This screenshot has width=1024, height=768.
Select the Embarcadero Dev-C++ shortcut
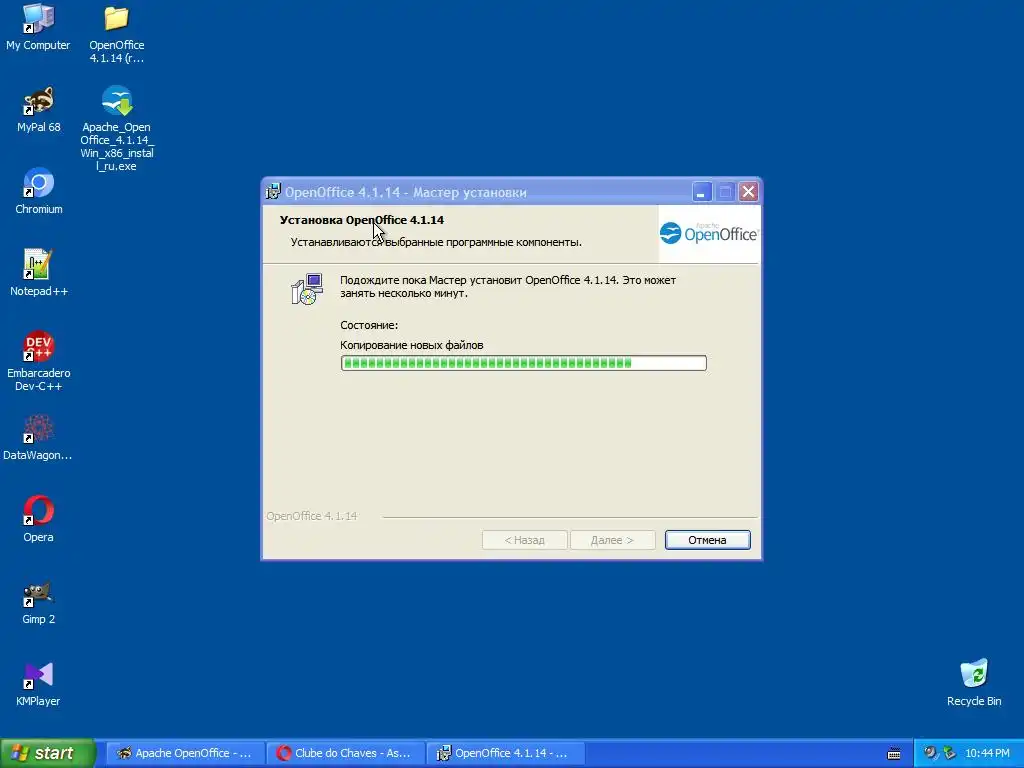pos(39,361)
